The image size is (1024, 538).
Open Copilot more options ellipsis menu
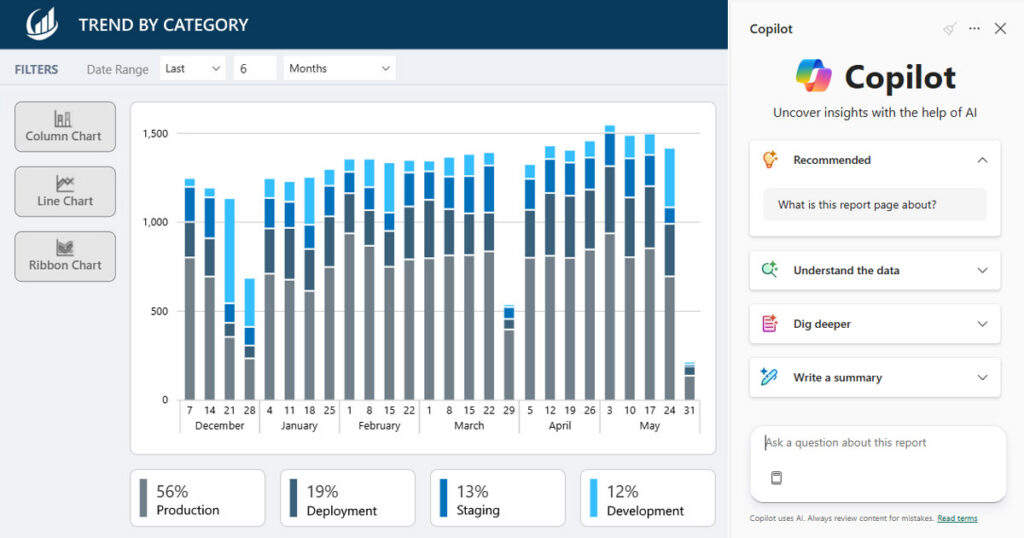(974, 29)
